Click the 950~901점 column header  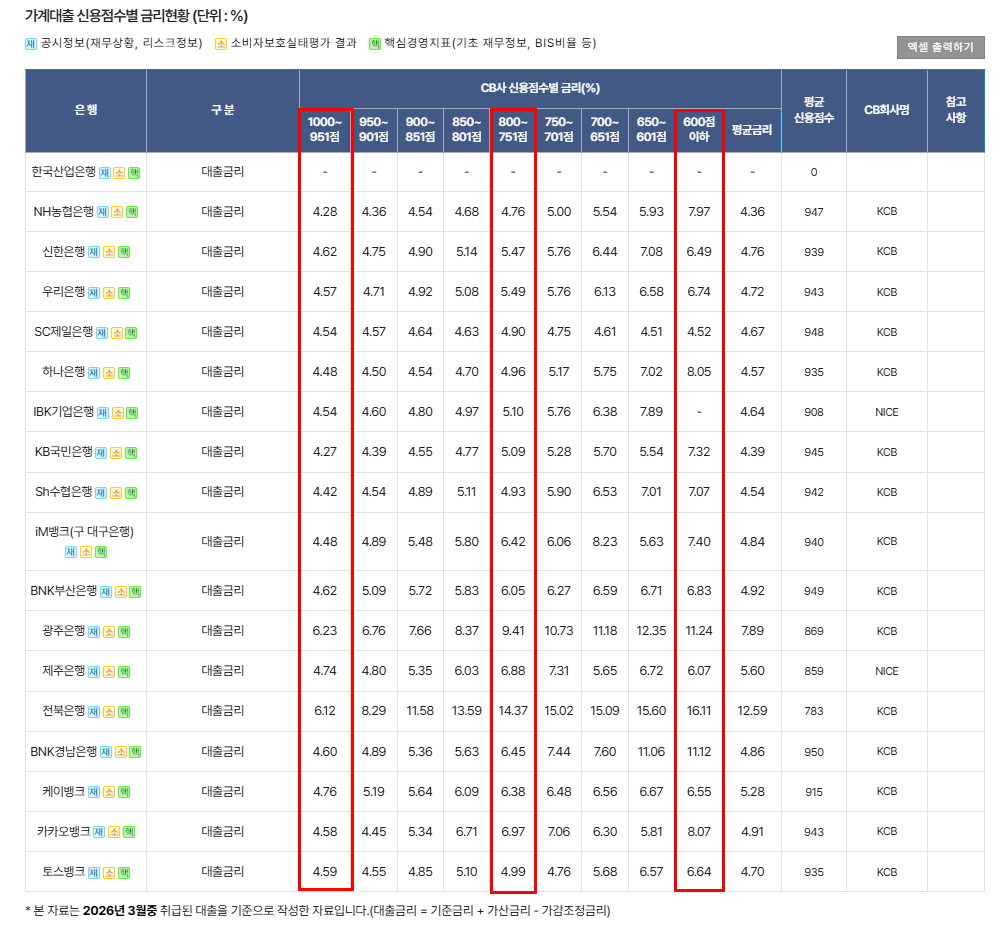(374, 129)
